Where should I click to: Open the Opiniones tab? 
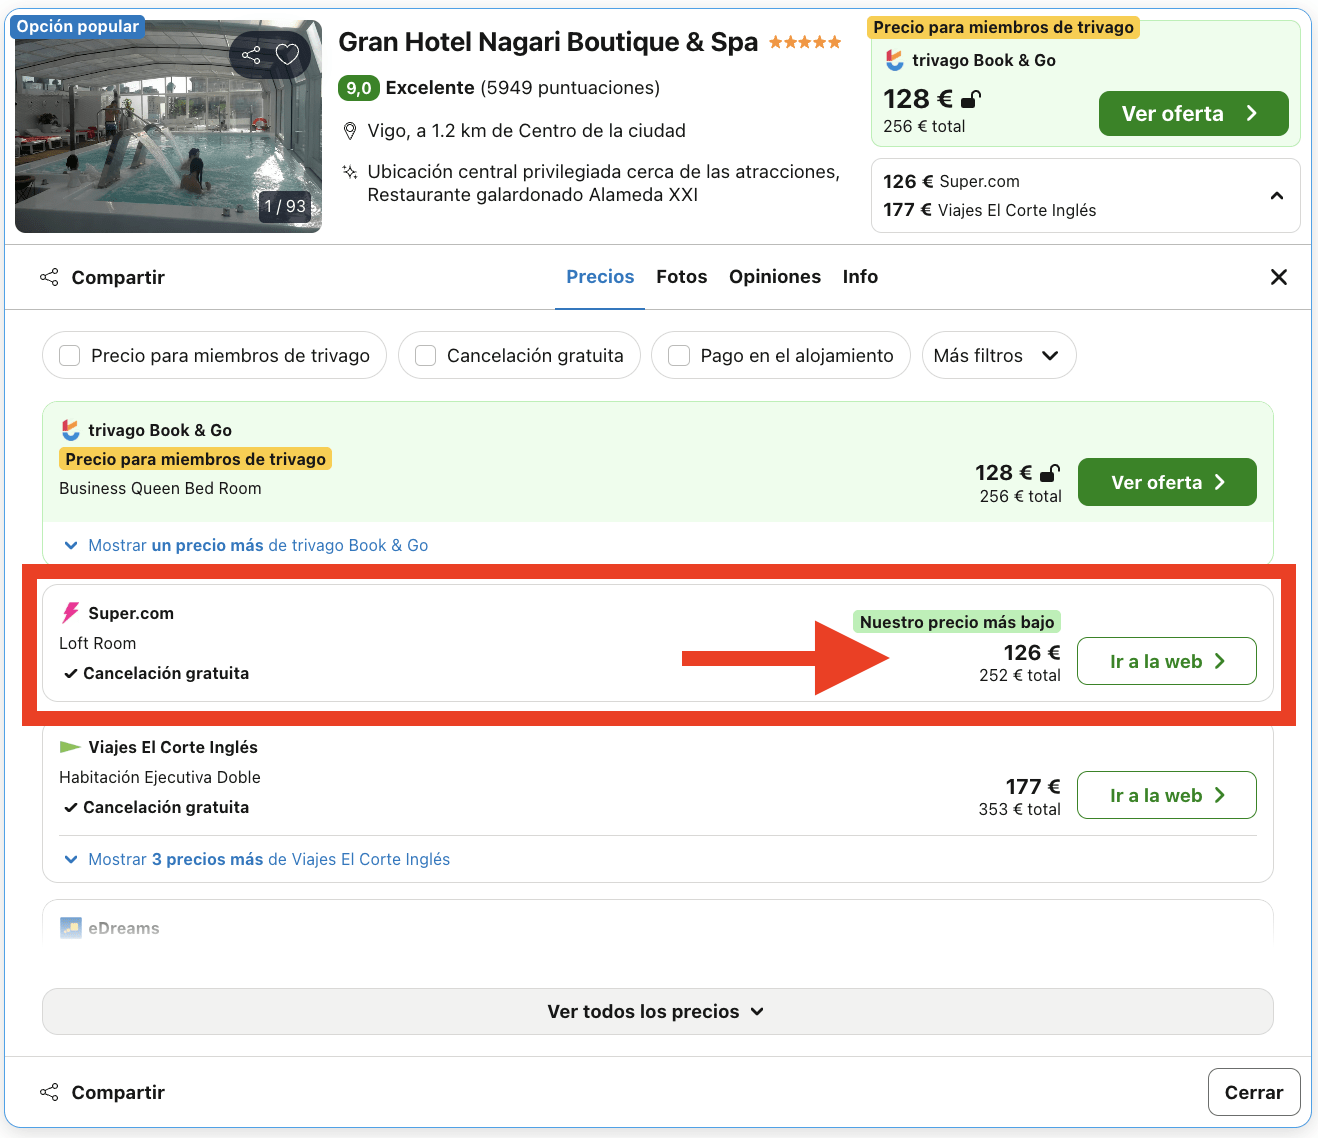(x=774, y=277)
